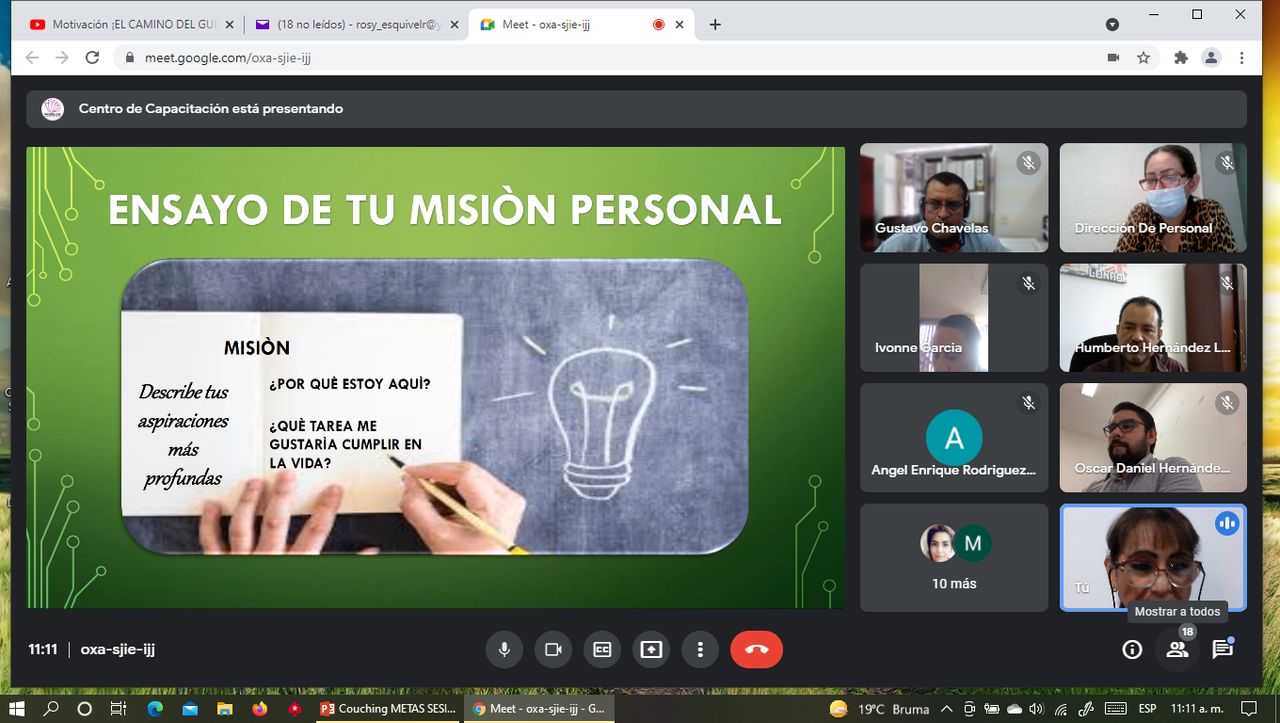Open the '10 más' participants tile
This screenshot has height=723, width=1280.
954,558
